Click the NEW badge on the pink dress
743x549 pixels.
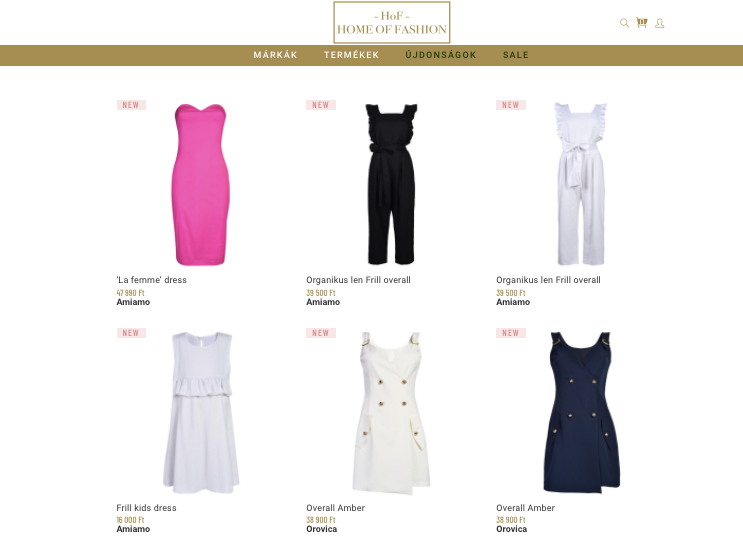(131, 105)
